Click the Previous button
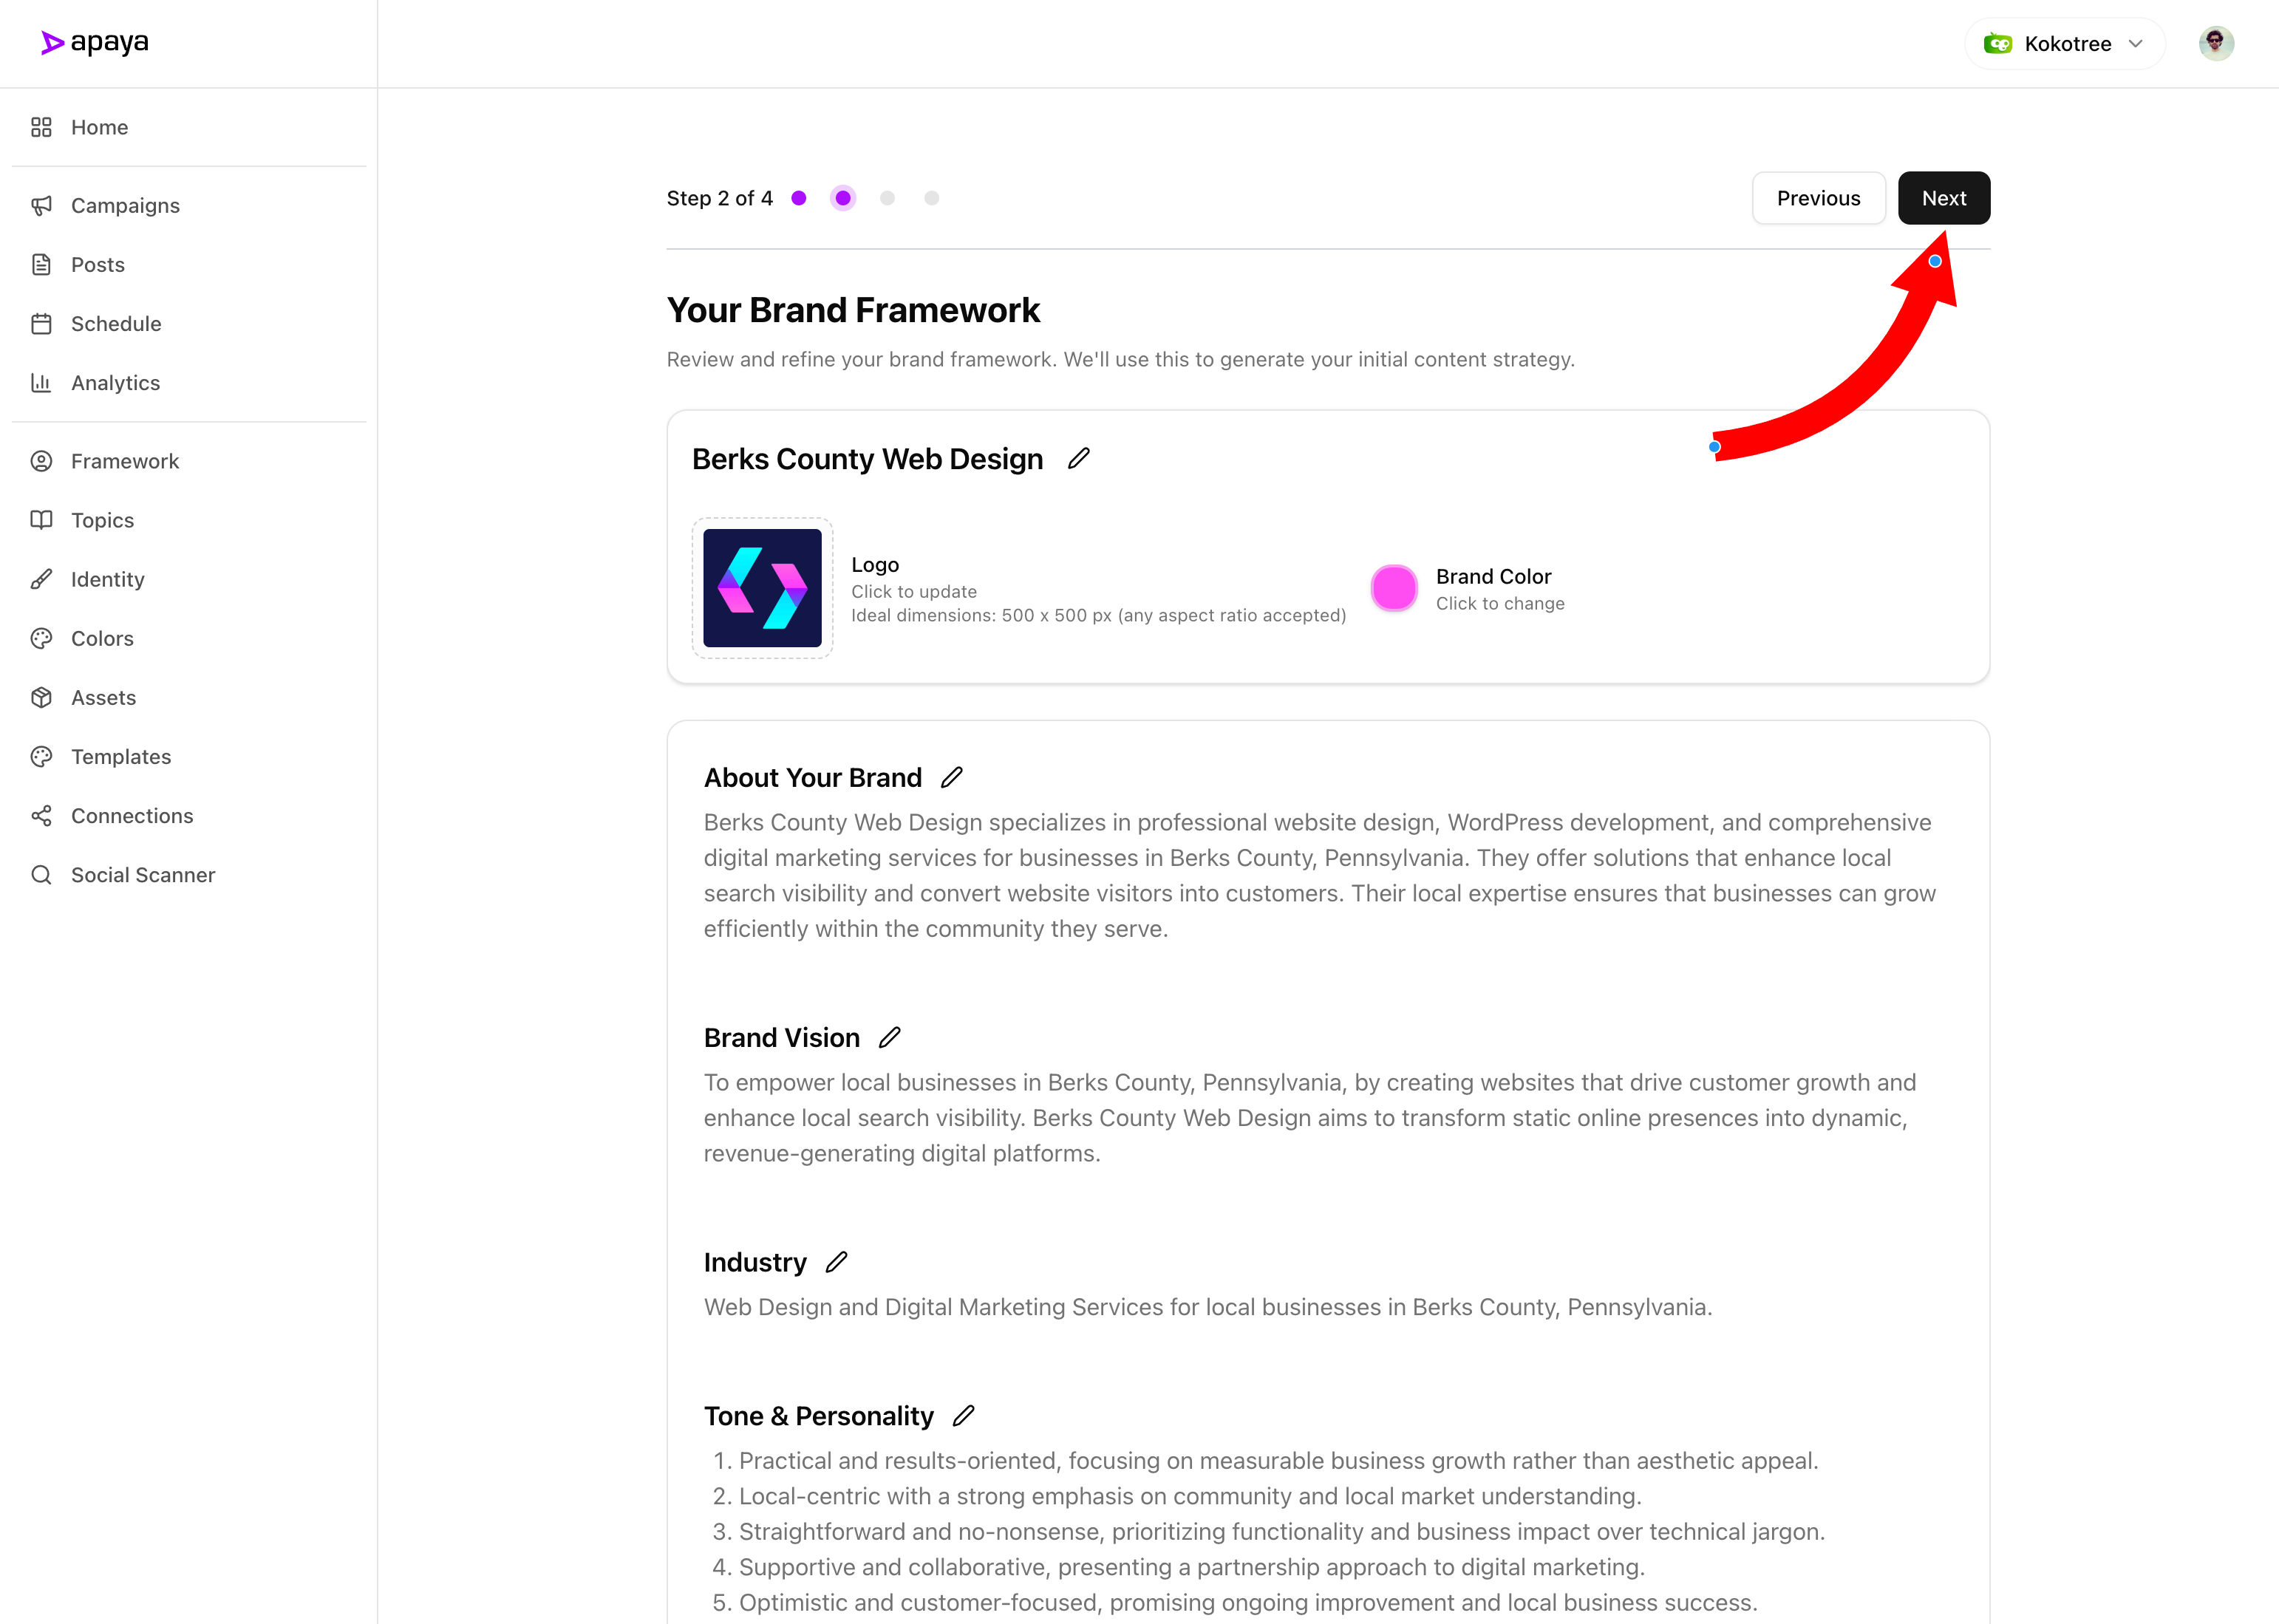 tap(1818, 197)
